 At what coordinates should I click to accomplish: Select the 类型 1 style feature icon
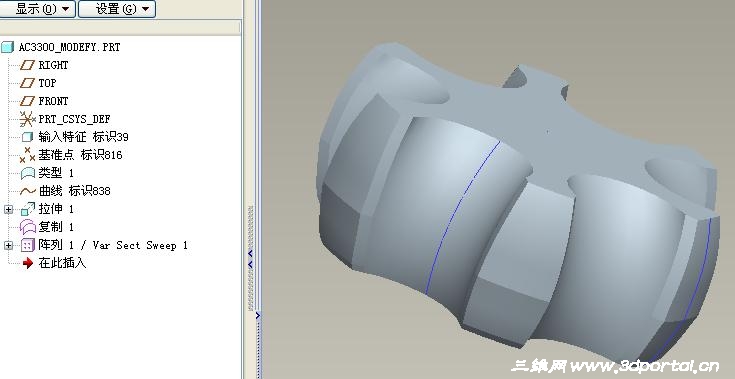coord(28,173)
